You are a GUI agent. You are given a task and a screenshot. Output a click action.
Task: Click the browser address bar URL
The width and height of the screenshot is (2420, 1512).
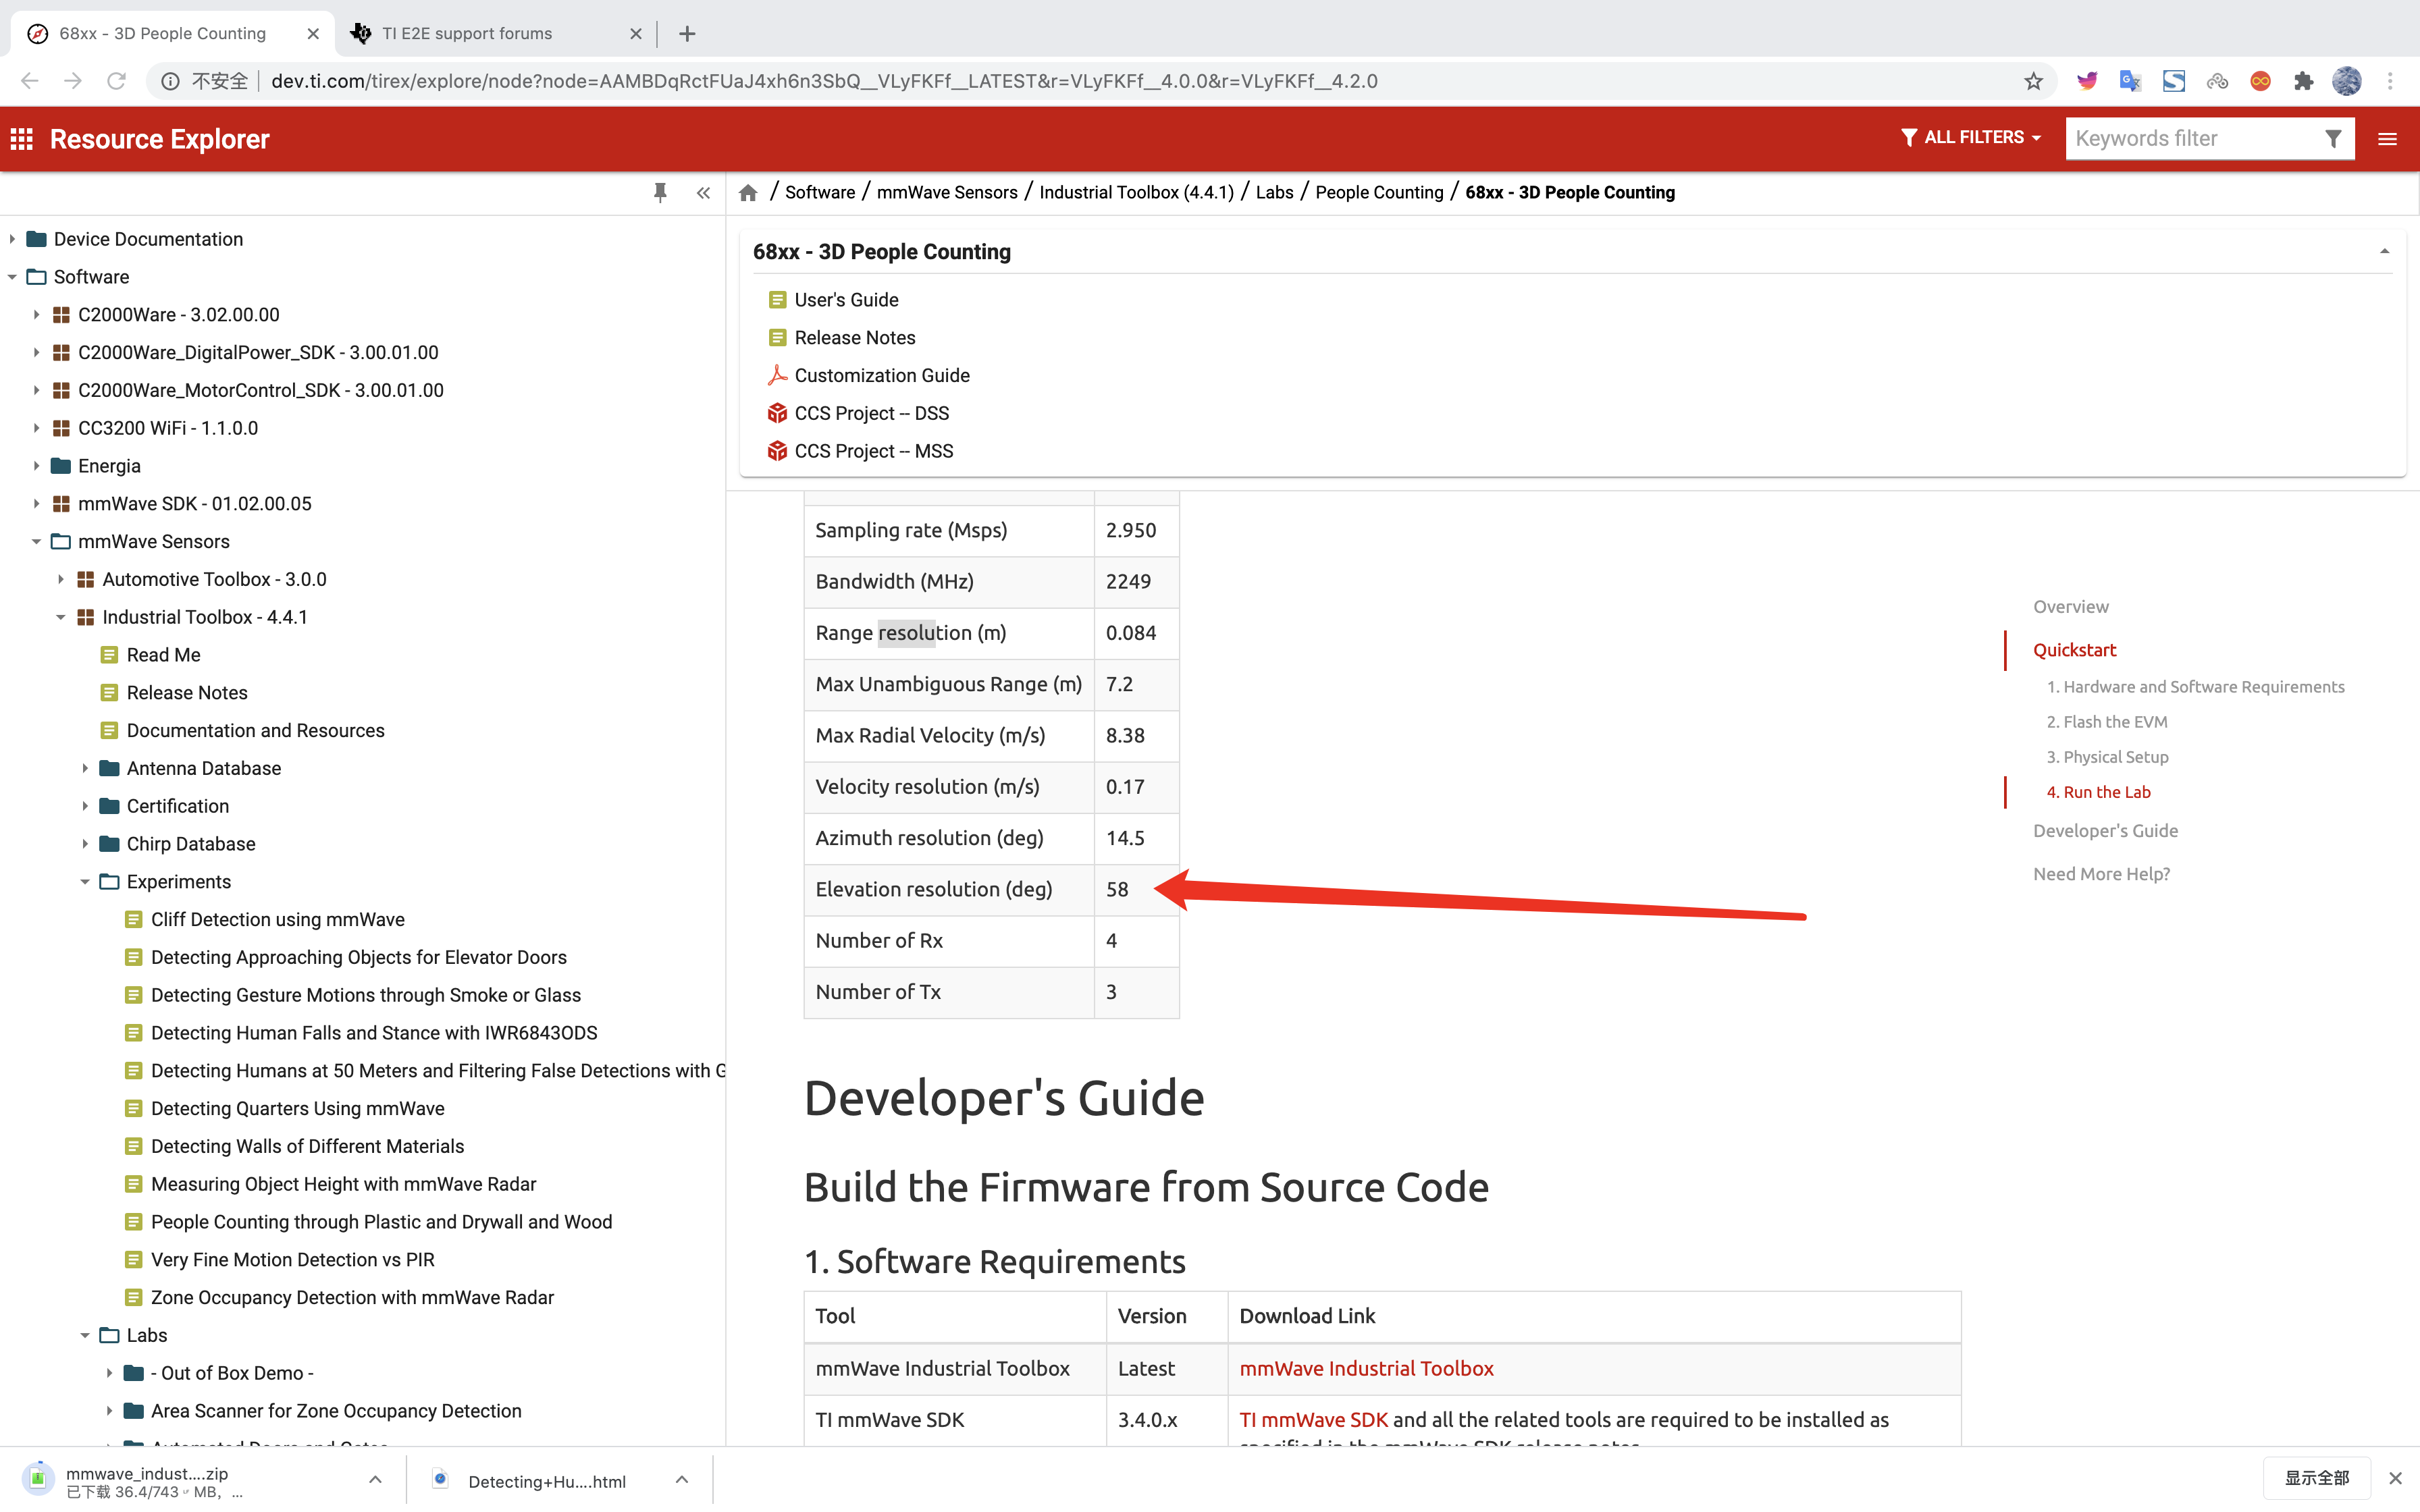tap(824, 81)
